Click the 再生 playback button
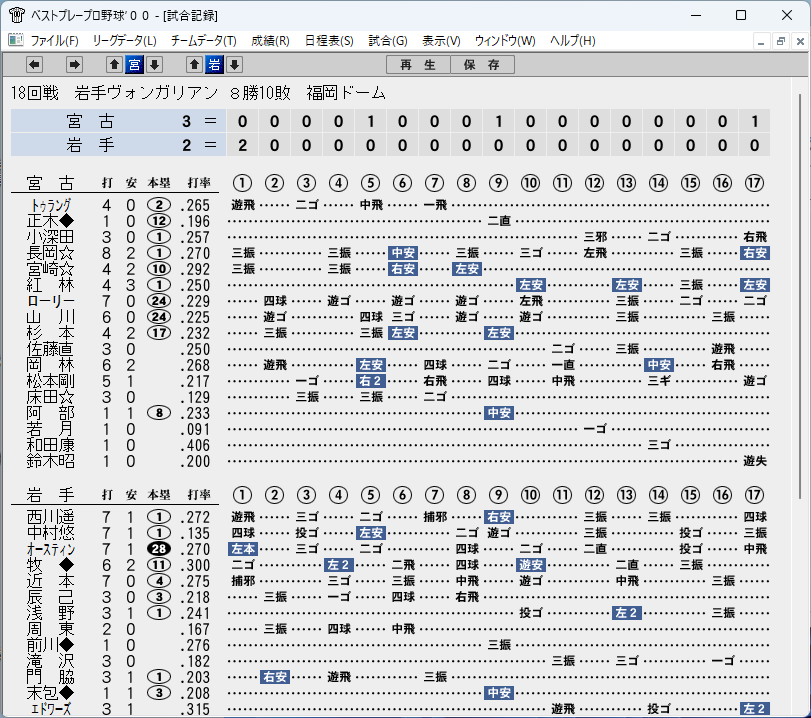Viewport: 811px width, 718px height. coord(418,65)
